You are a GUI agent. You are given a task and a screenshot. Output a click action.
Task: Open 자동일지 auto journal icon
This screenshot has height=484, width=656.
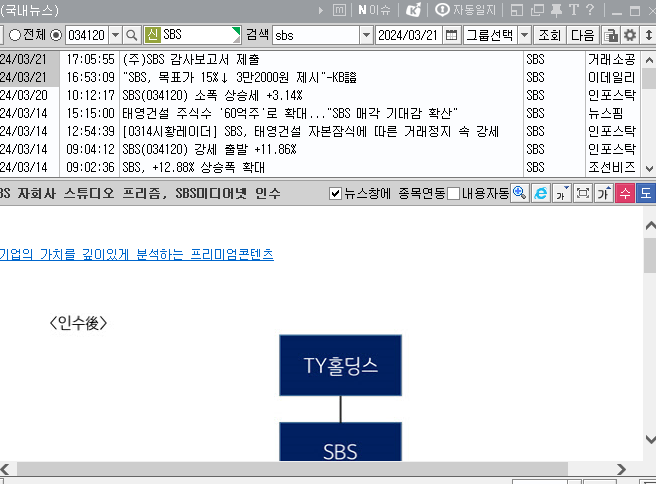tap(465, 10)
